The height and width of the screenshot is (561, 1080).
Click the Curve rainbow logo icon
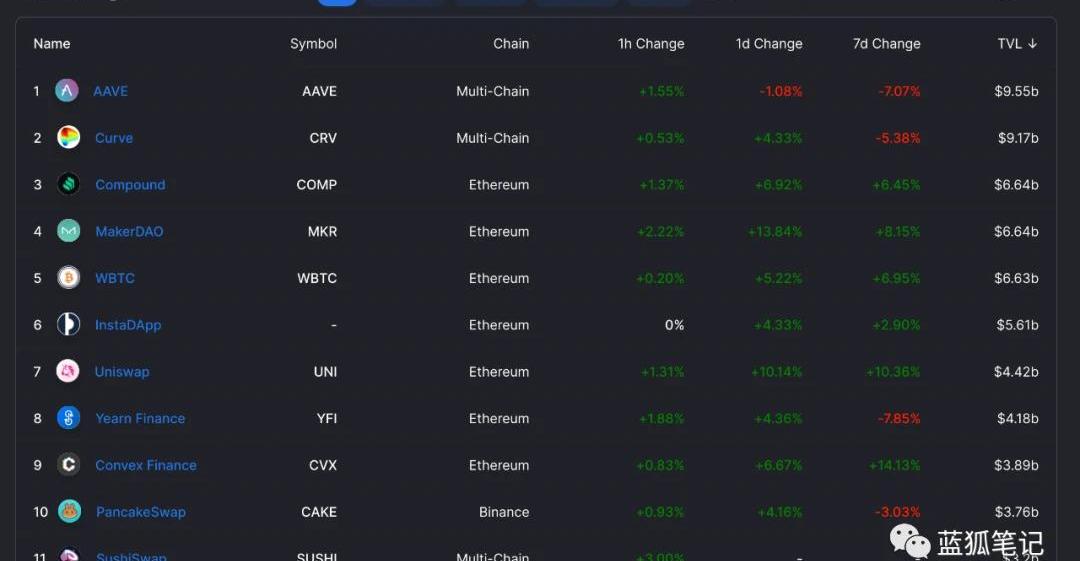[x=69, y=138]
